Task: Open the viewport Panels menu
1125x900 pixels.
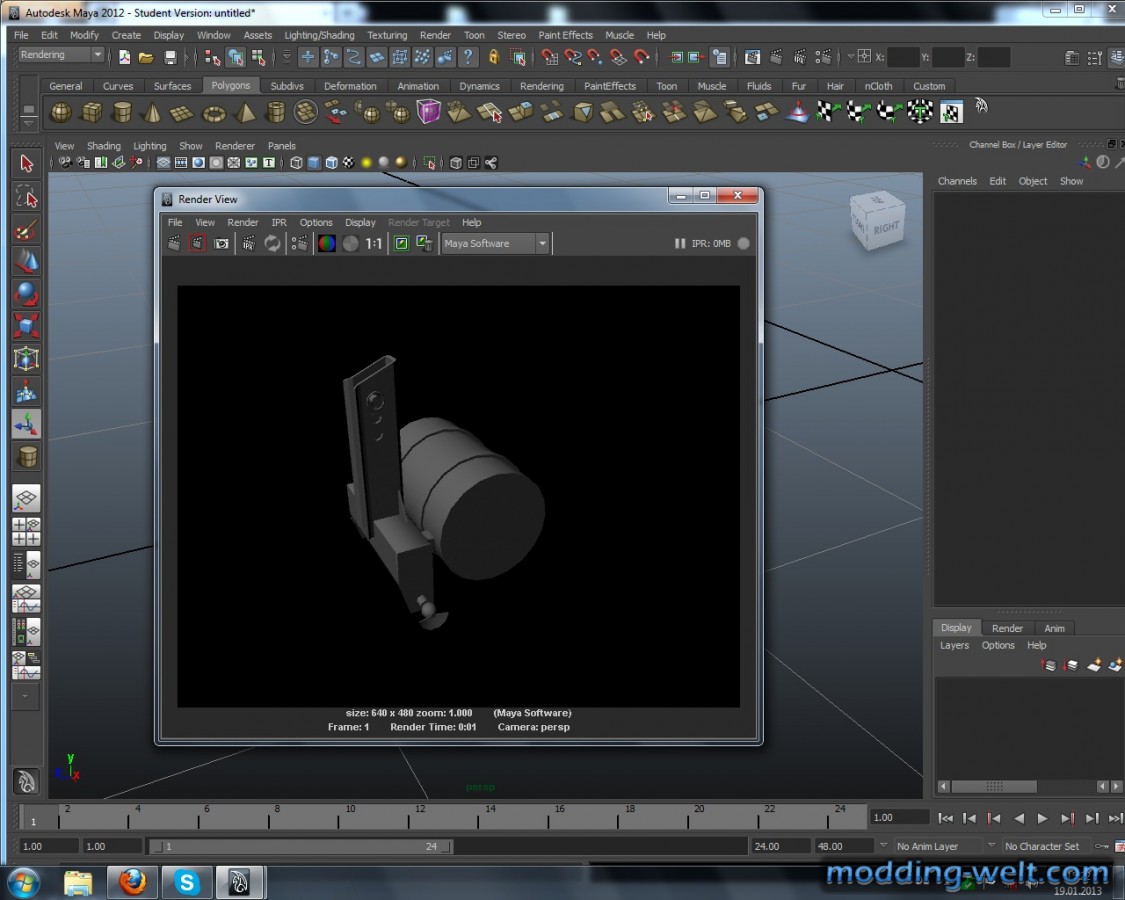Action: click(x=281, y=146)
